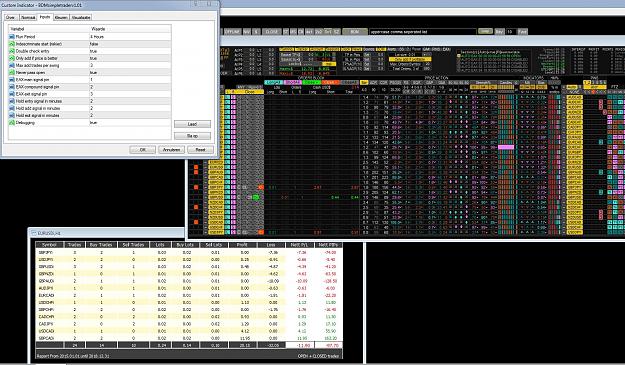The width and height of the screenshot is (625, 365).
Task: Click the Buy button on dashboard toolbar
Action: 499,31
